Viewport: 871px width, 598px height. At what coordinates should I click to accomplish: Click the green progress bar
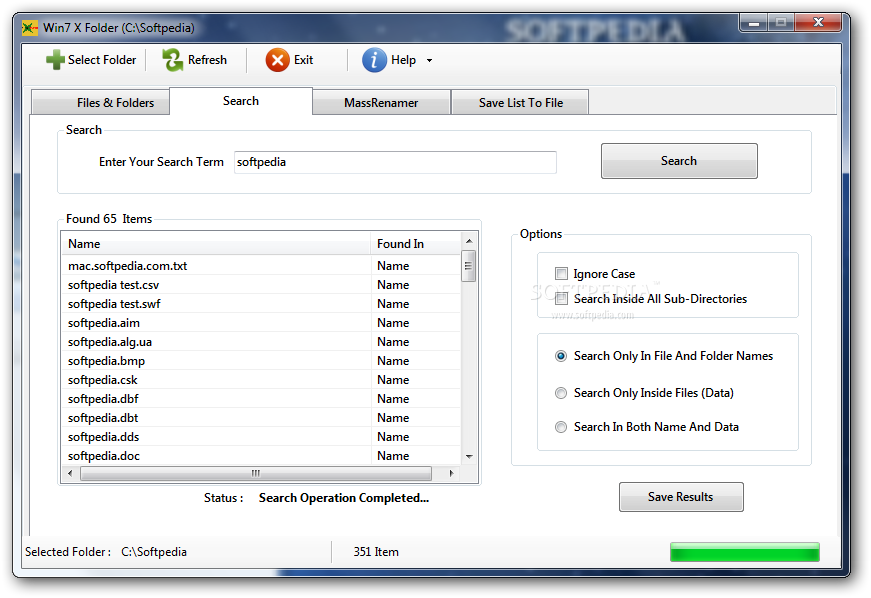pos(745,552)
